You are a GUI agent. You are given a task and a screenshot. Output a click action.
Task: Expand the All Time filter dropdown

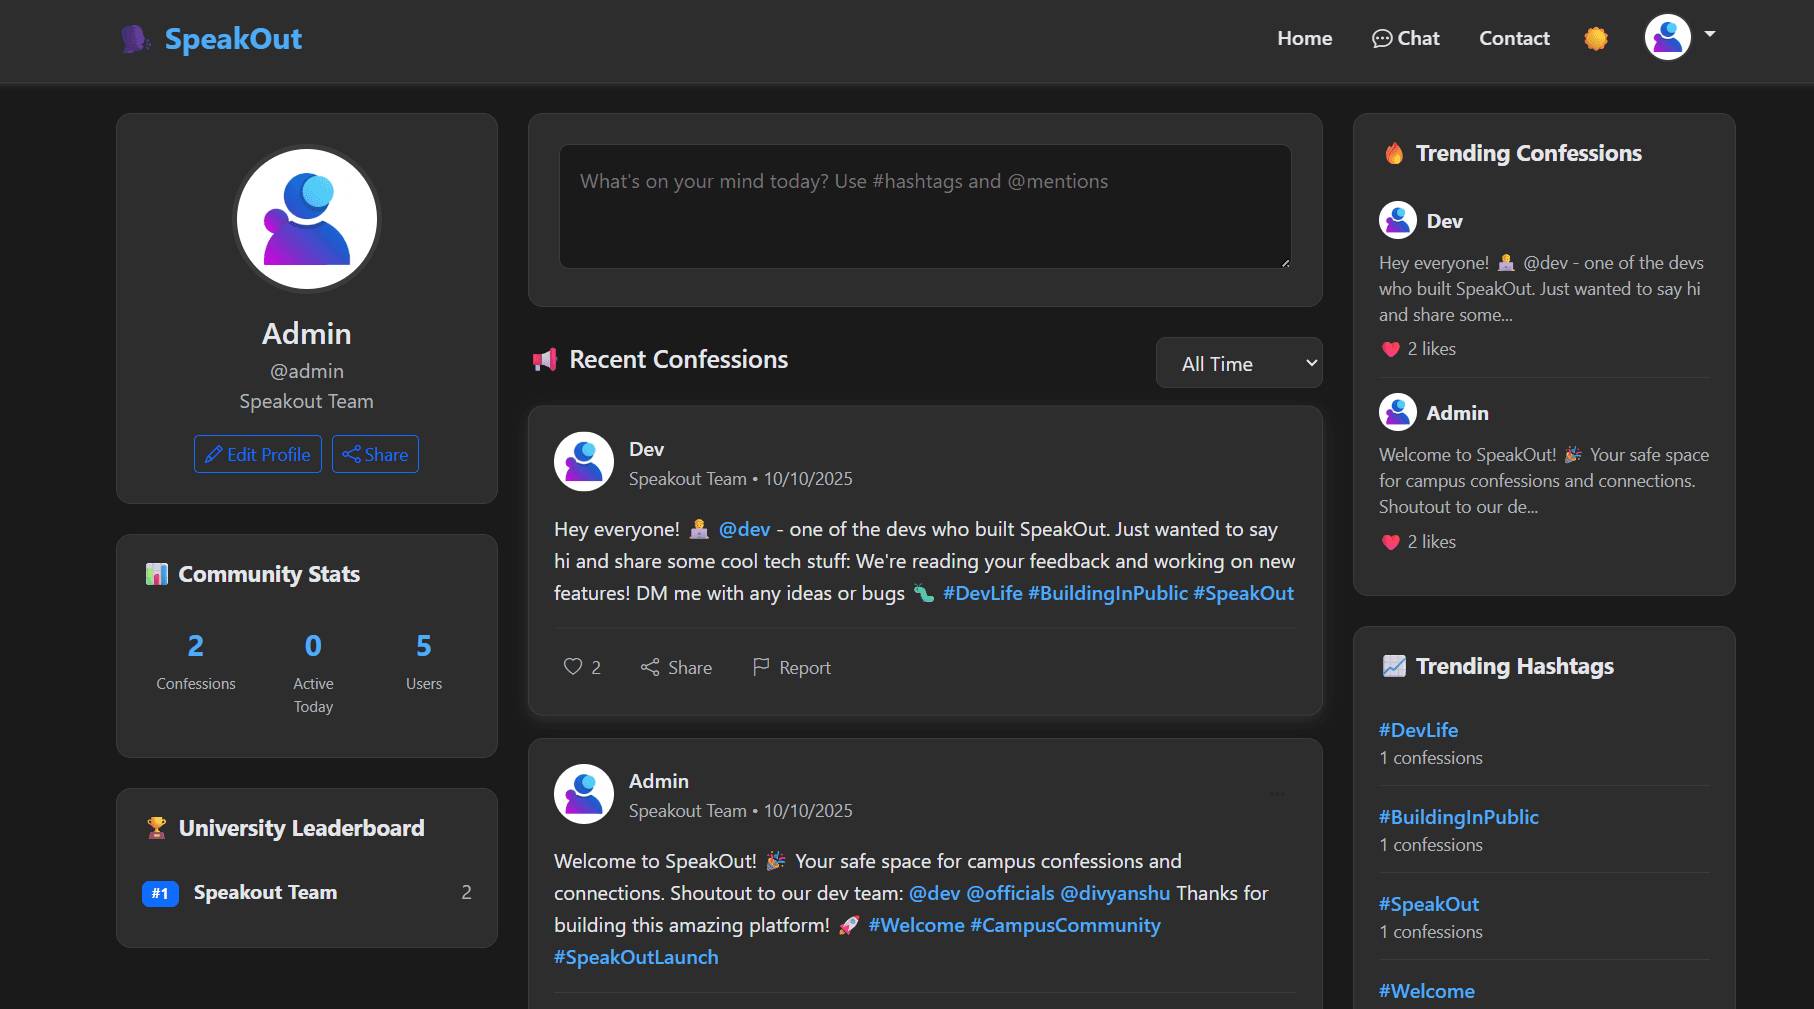click(1238, 363)
